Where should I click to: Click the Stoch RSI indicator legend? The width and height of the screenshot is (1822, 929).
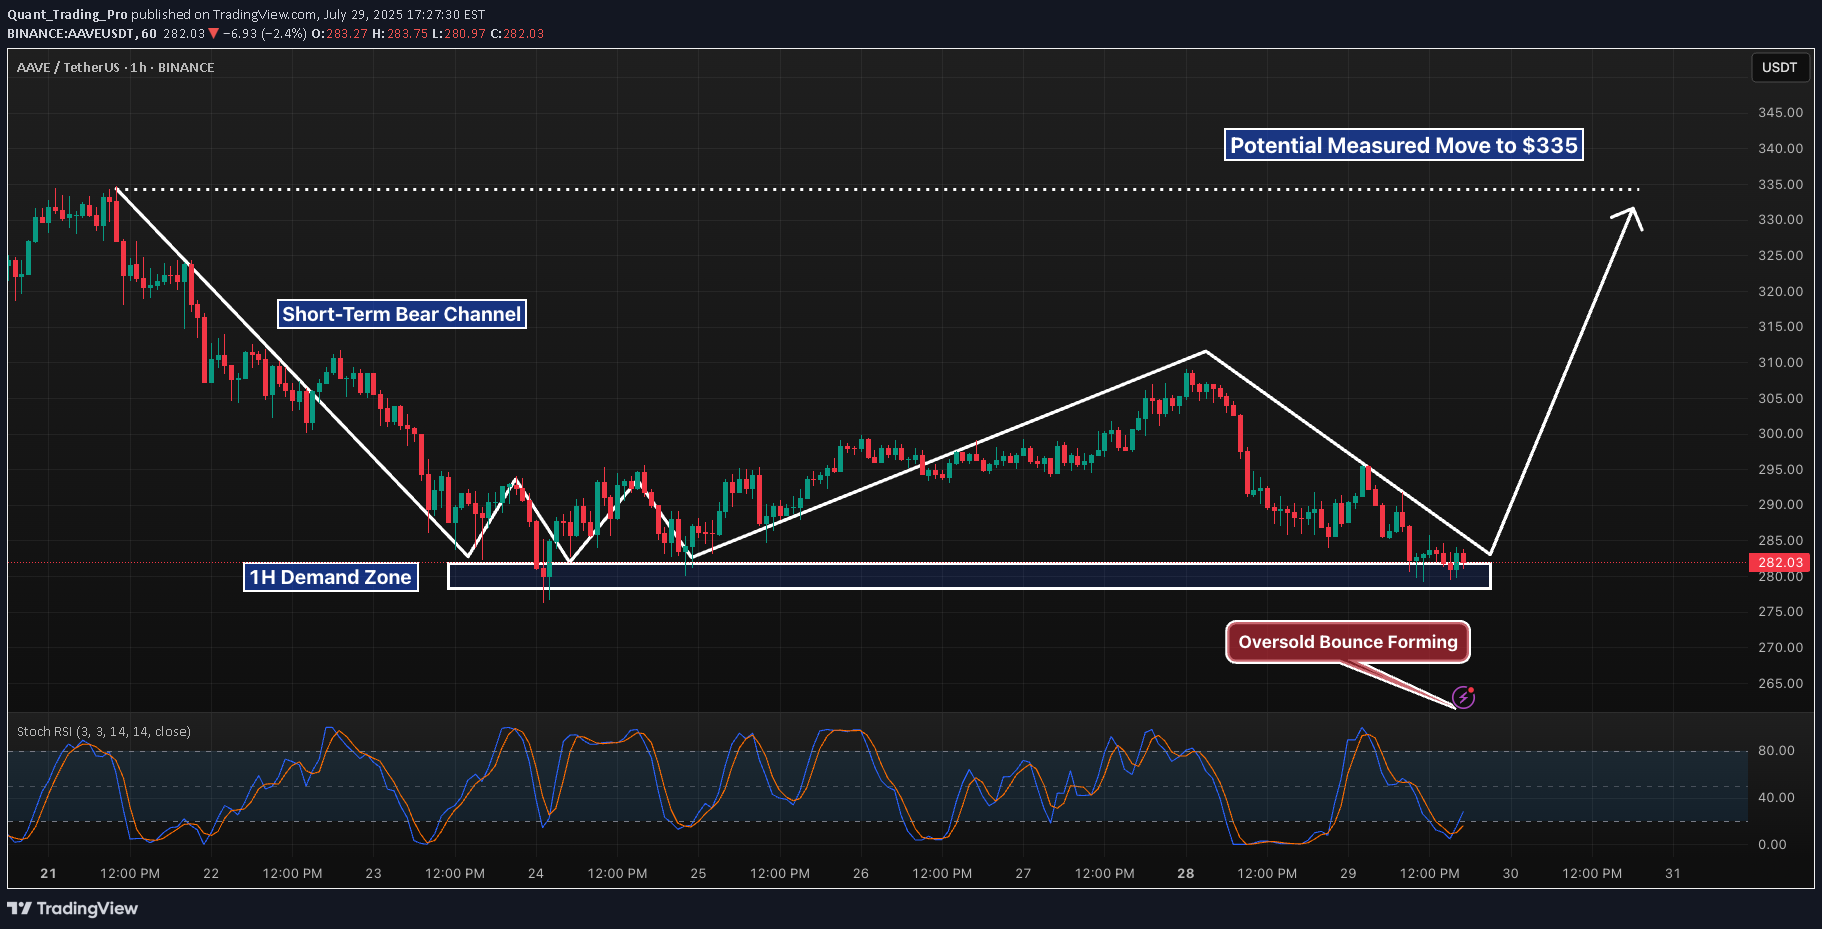pos(104,731)
